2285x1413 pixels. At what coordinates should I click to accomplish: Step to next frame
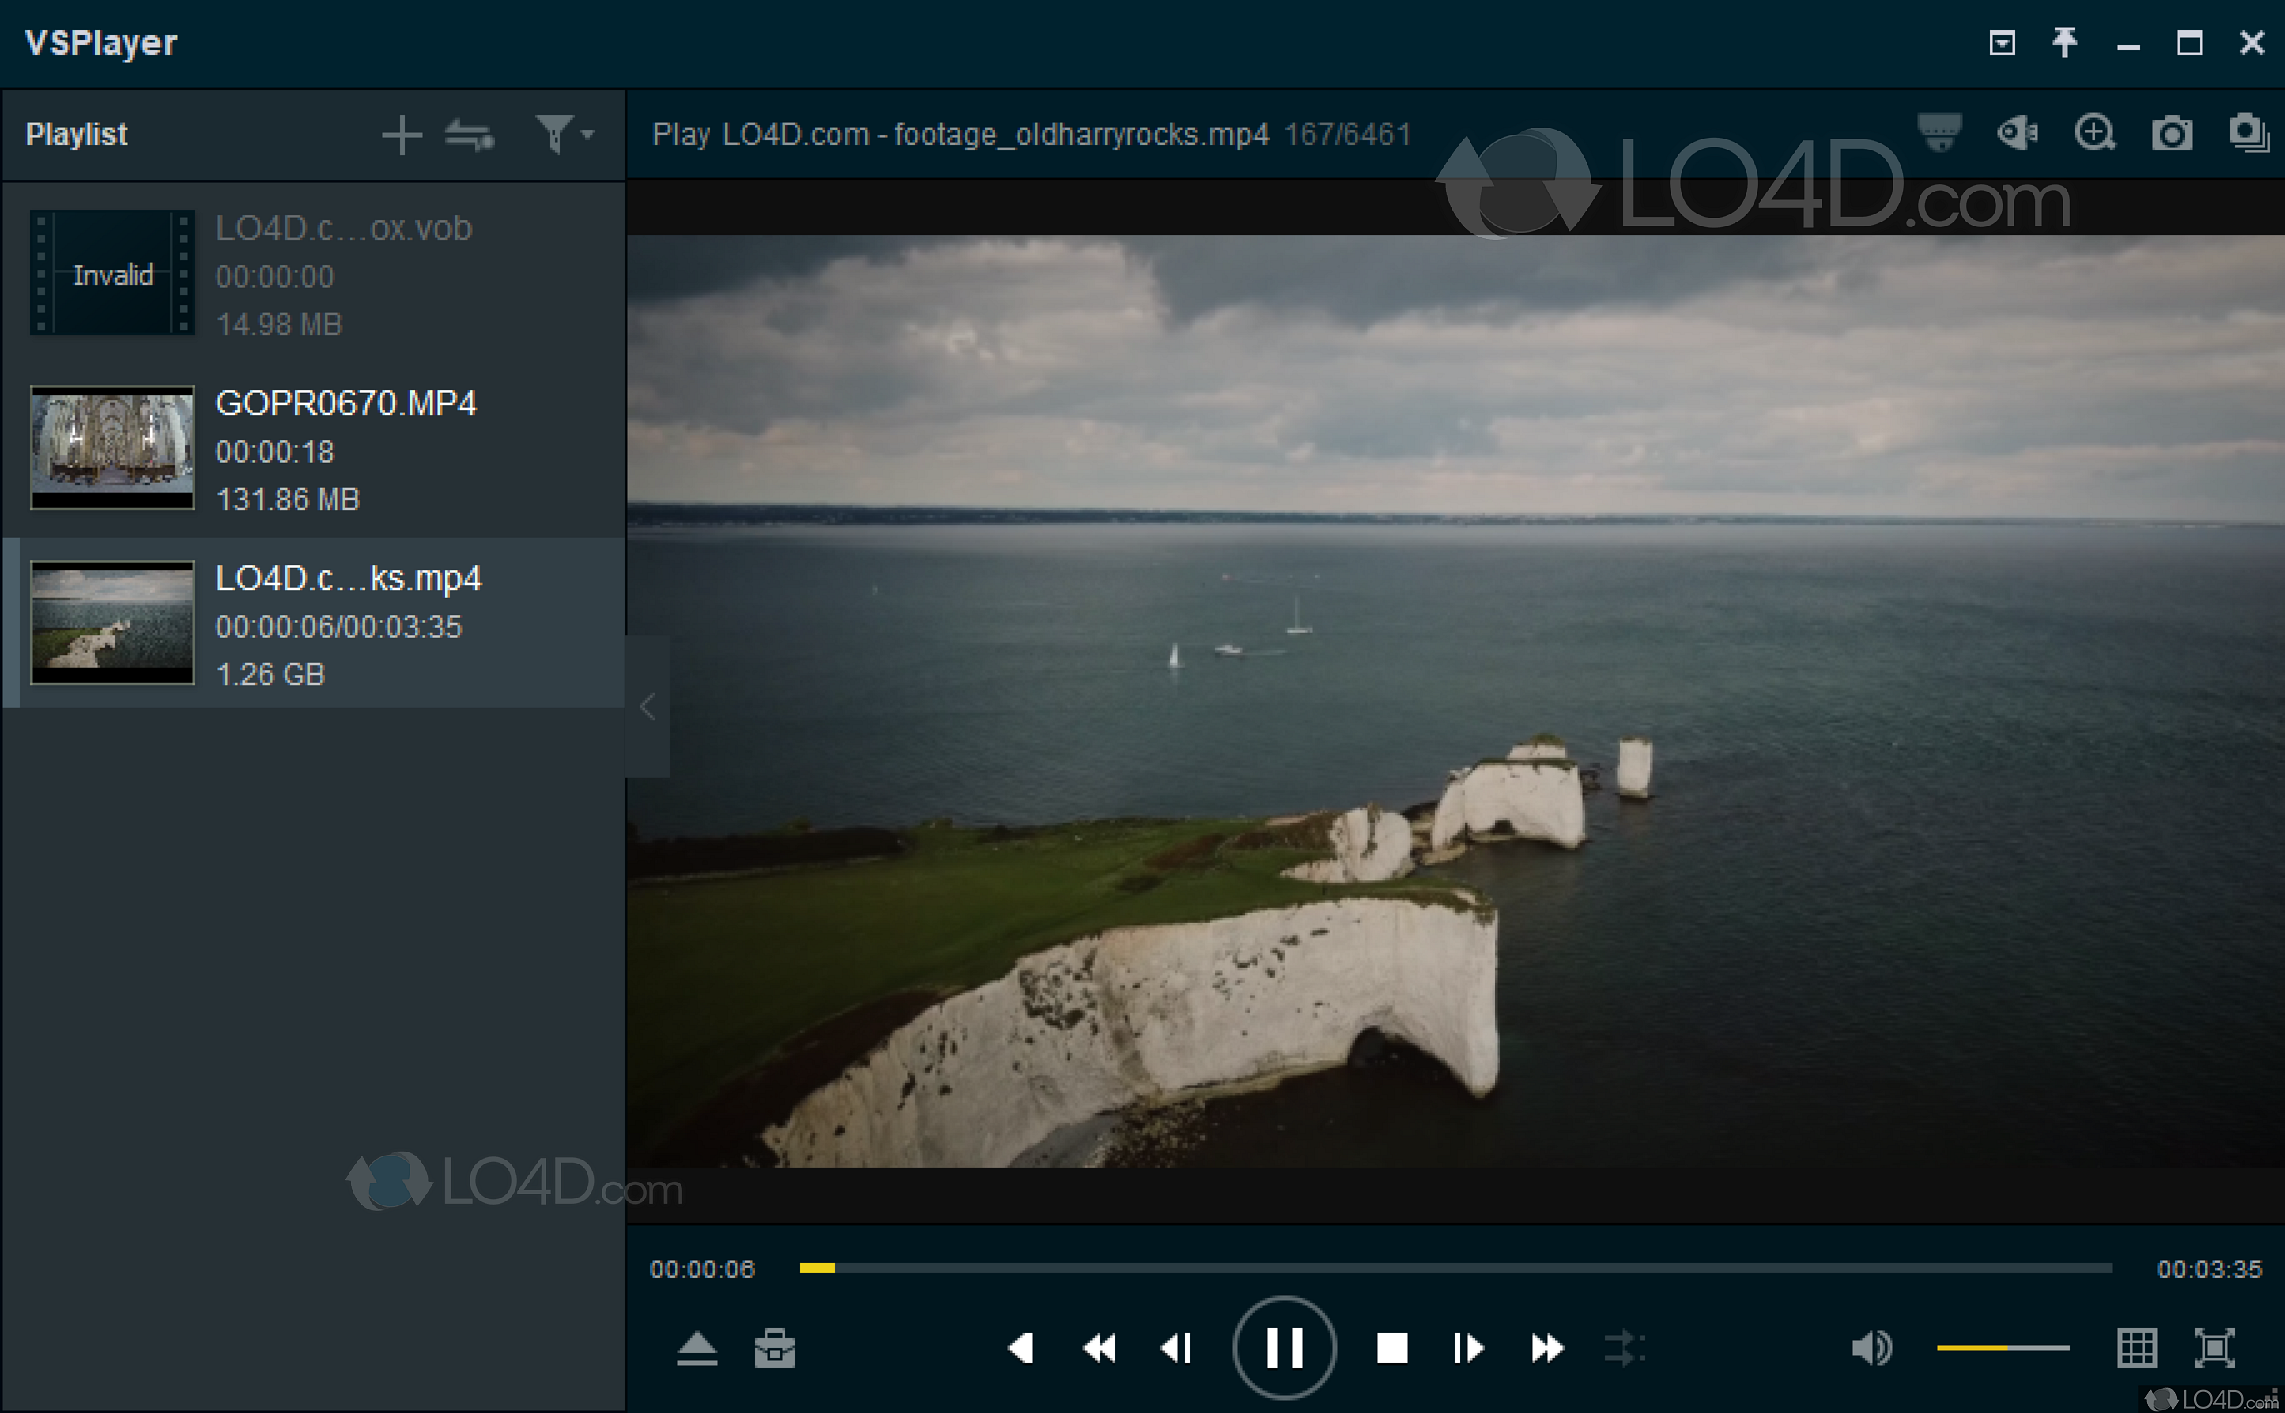(1467, 1348)
